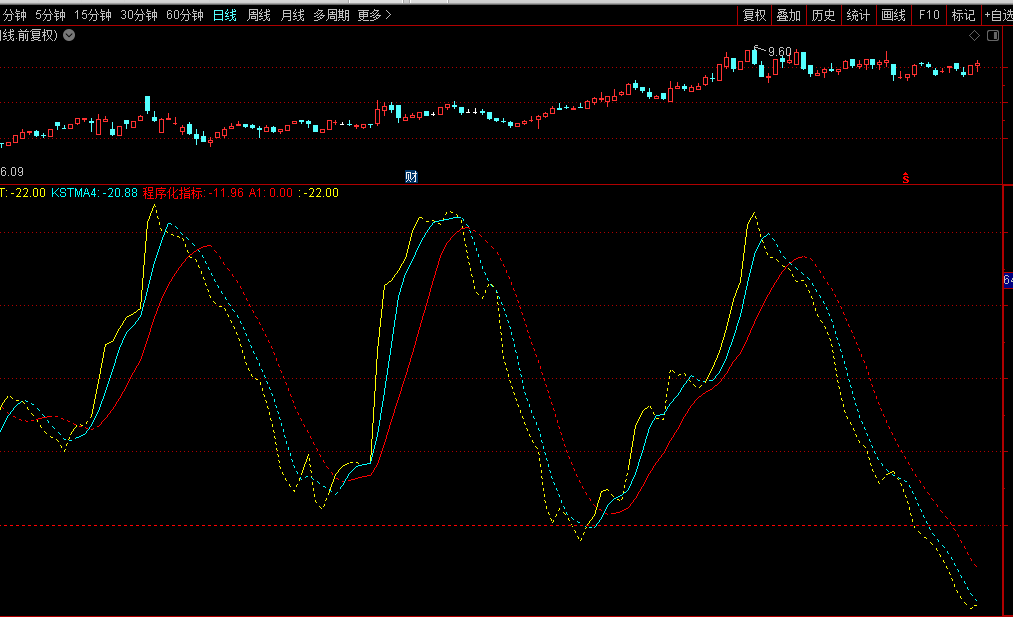Click the diamond marker icon above the chart

tap(974, 36)
